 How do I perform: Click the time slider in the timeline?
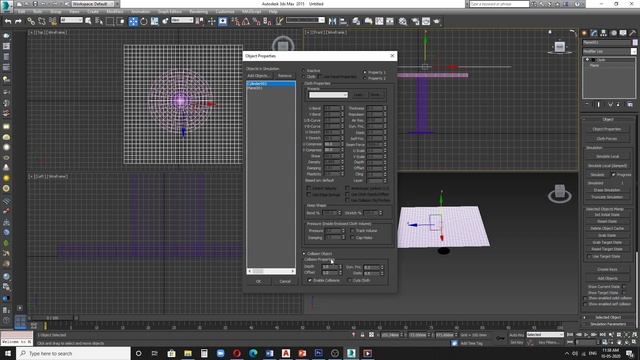[52, 318]
